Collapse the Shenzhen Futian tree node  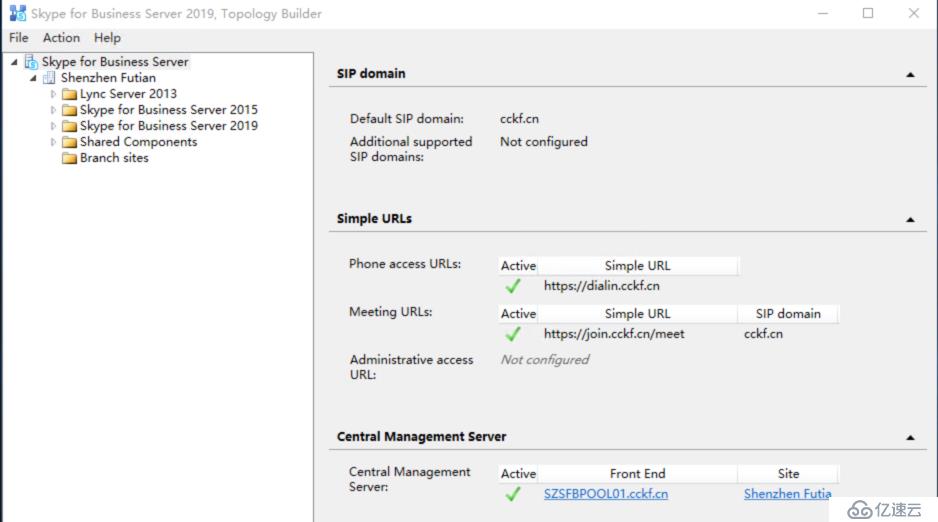point(34,78)
